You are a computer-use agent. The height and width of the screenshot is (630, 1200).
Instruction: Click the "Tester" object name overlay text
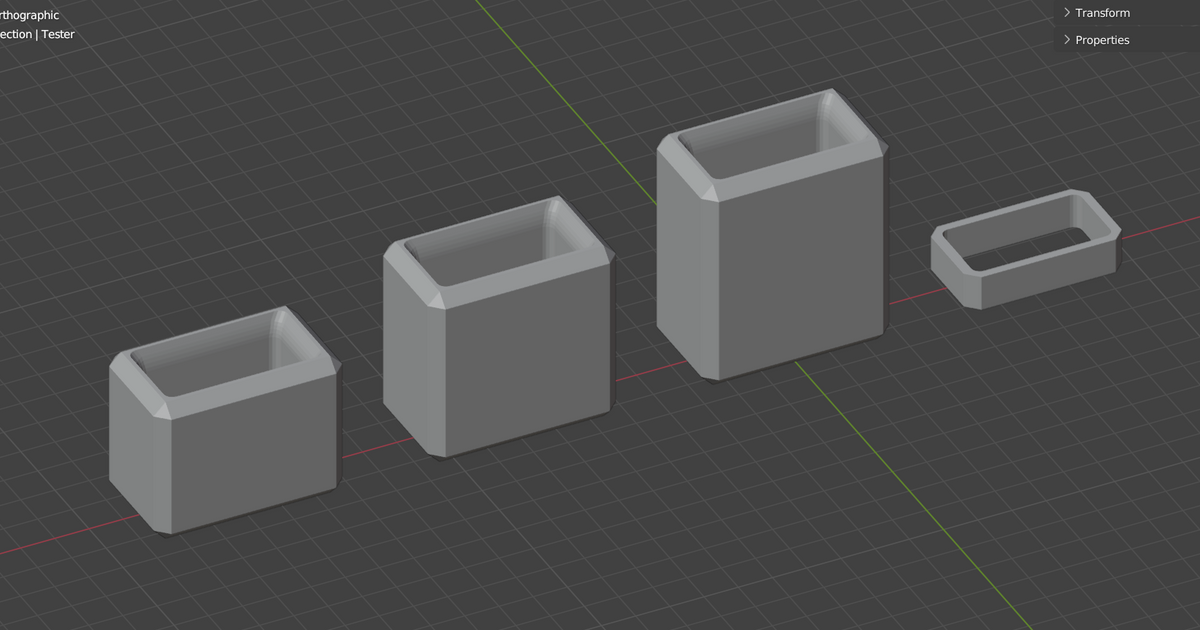58,34
